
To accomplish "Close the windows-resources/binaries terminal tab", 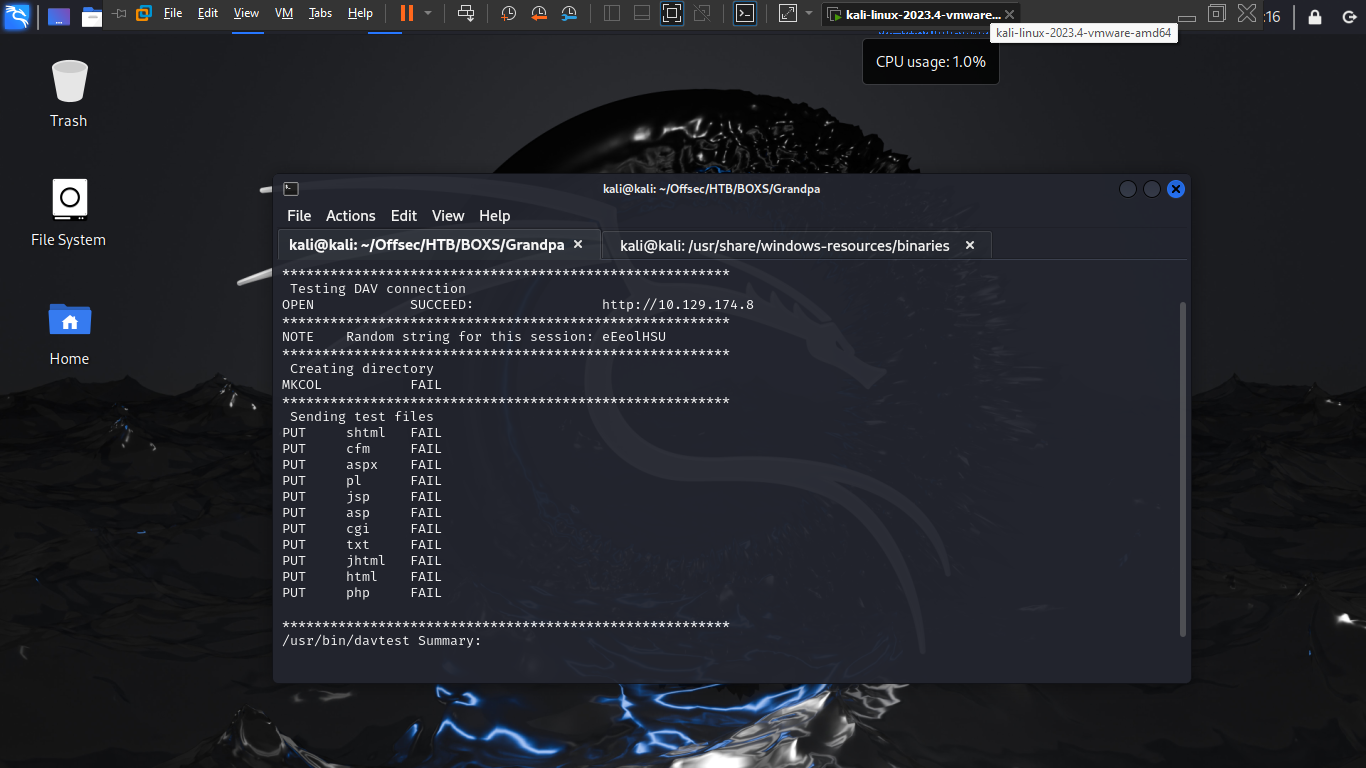I will tap(970, 245).
